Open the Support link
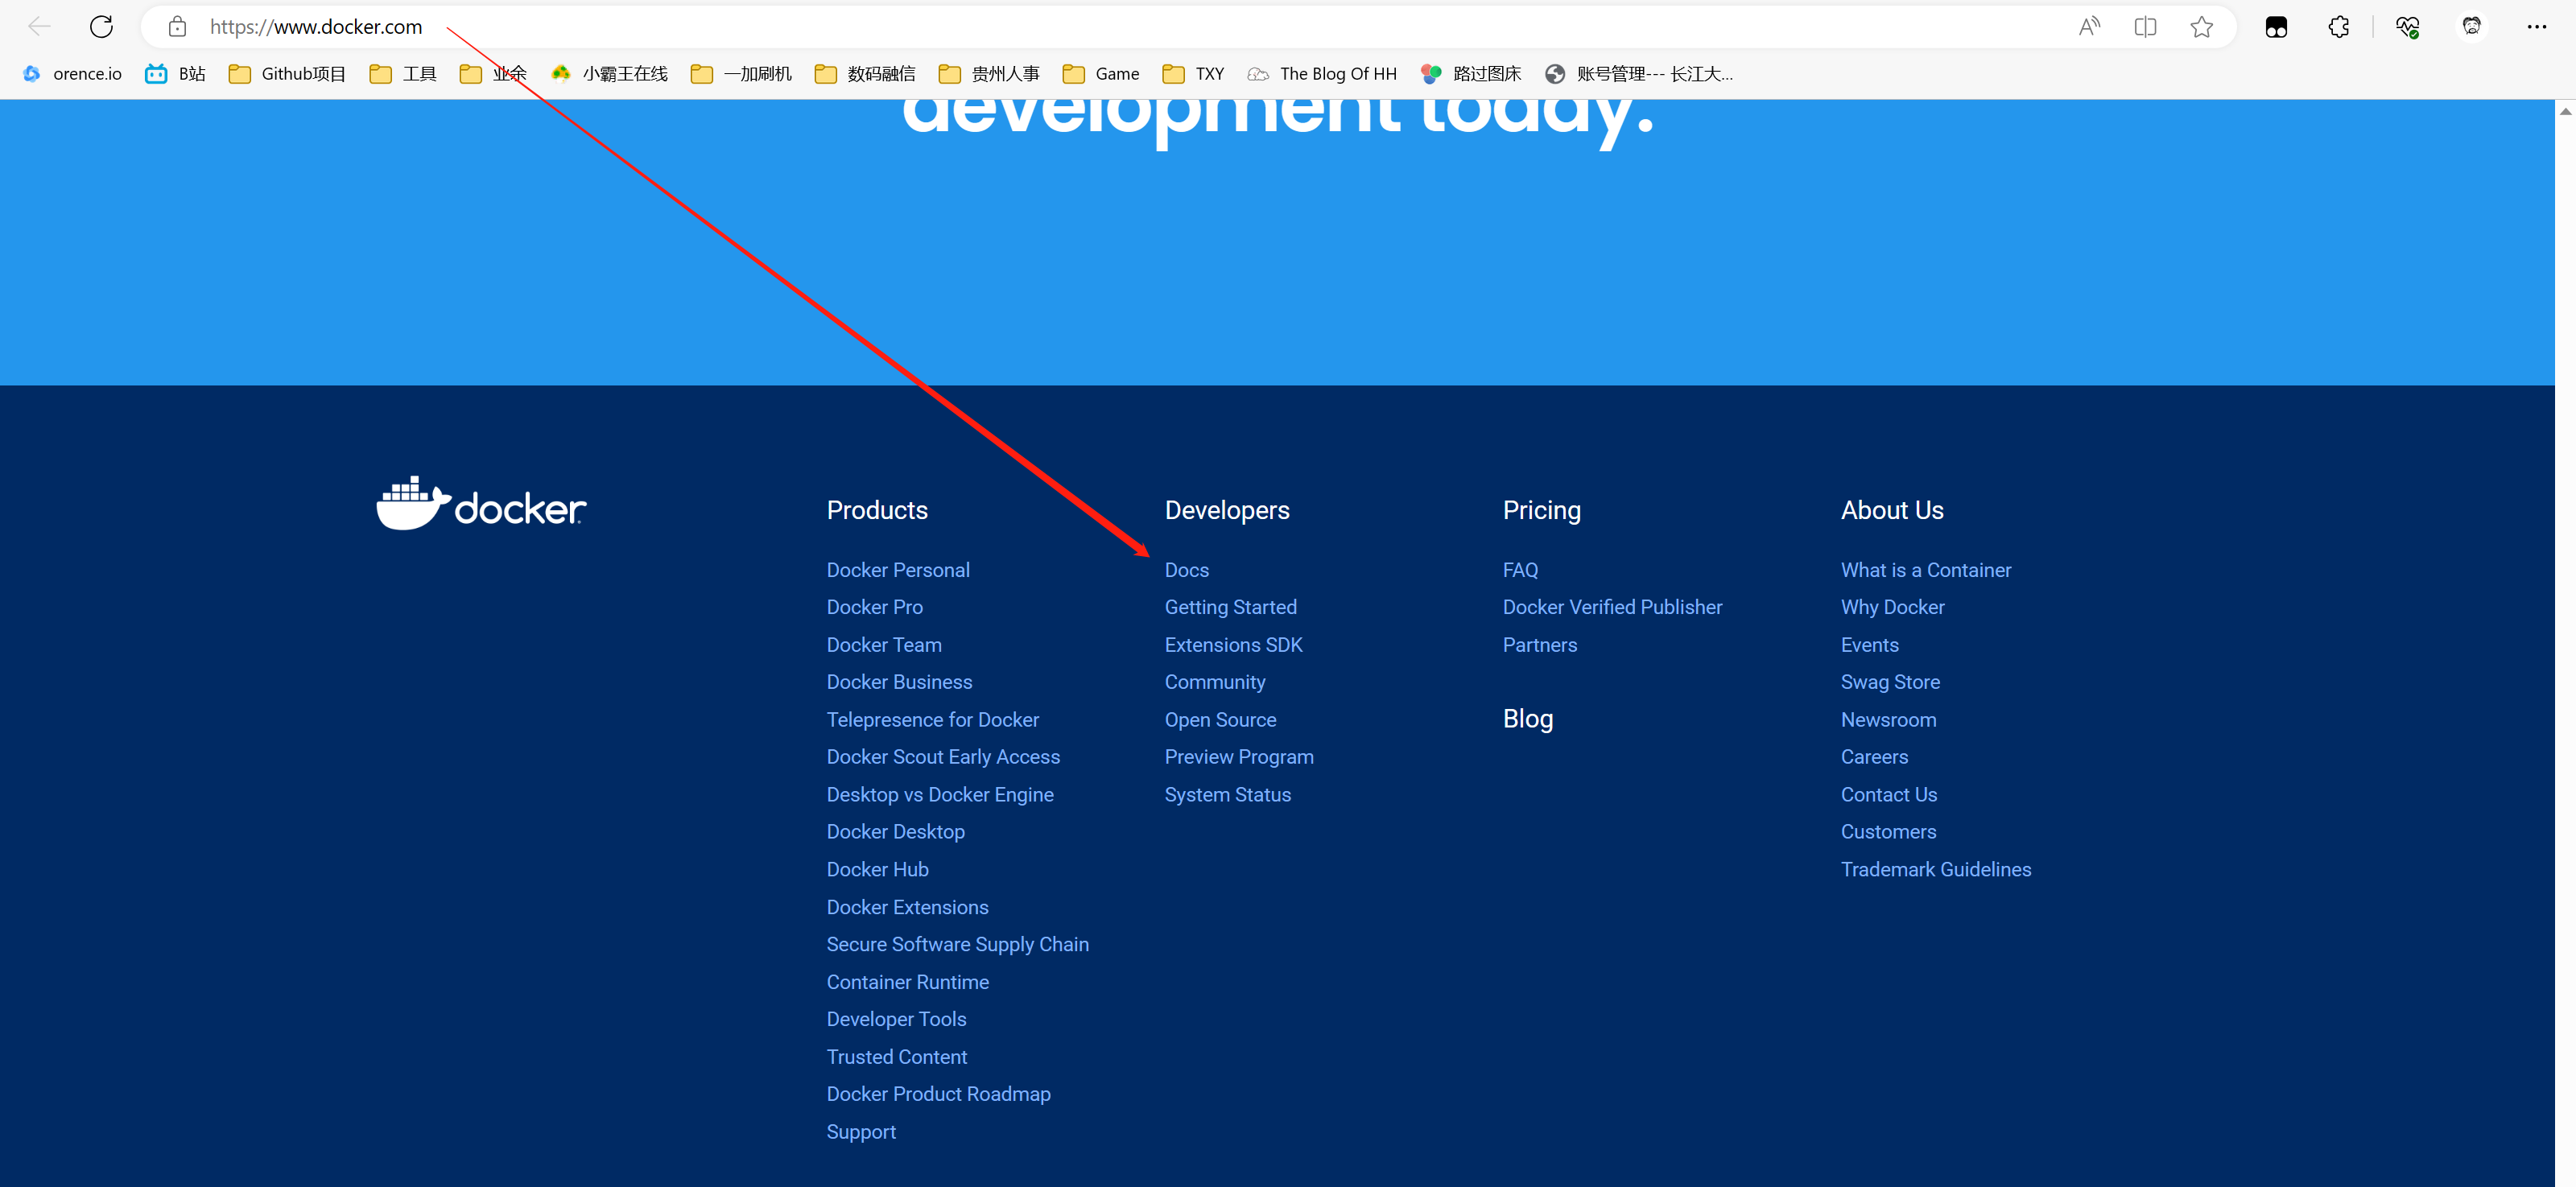Viewport: 2576px width, 1187px height. [862, 1133]
